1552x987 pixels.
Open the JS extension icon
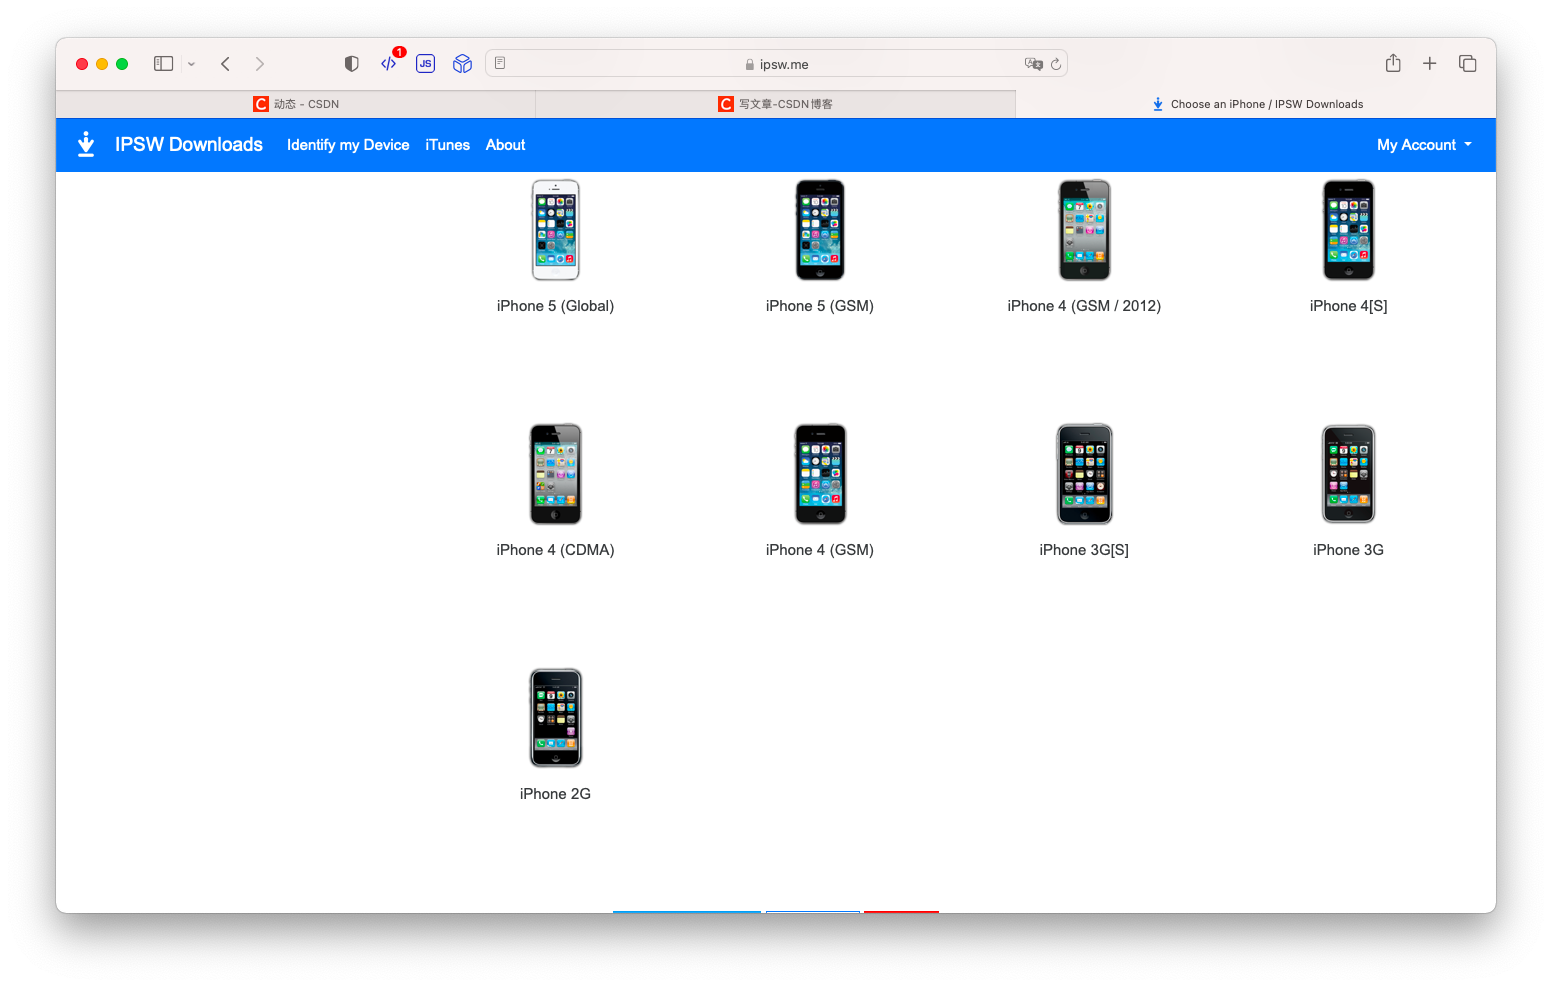coord(426,64)
